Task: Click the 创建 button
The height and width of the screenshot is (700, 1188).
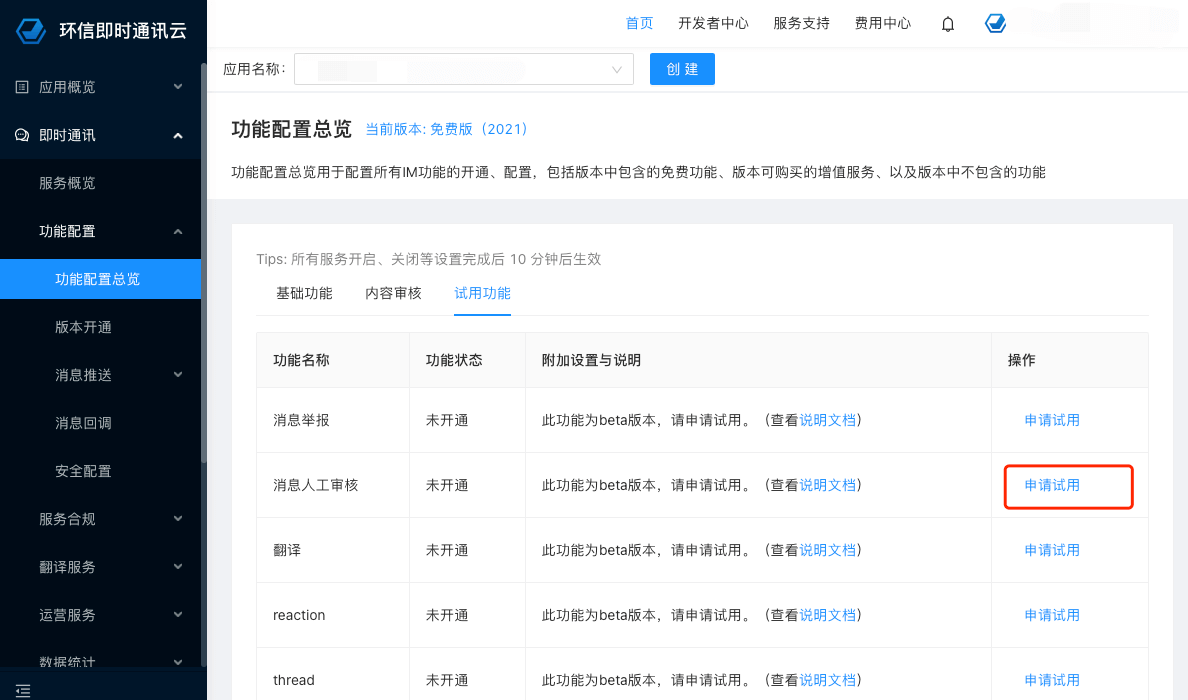Action: (x=682, y=69)
